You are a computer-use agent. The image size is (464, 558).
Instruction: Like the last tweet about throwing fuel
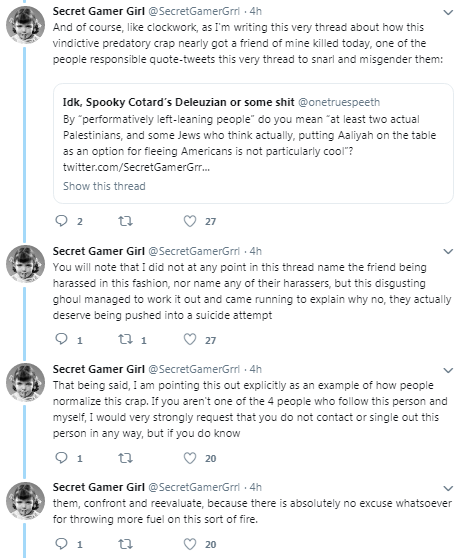(x=190, y=544)
